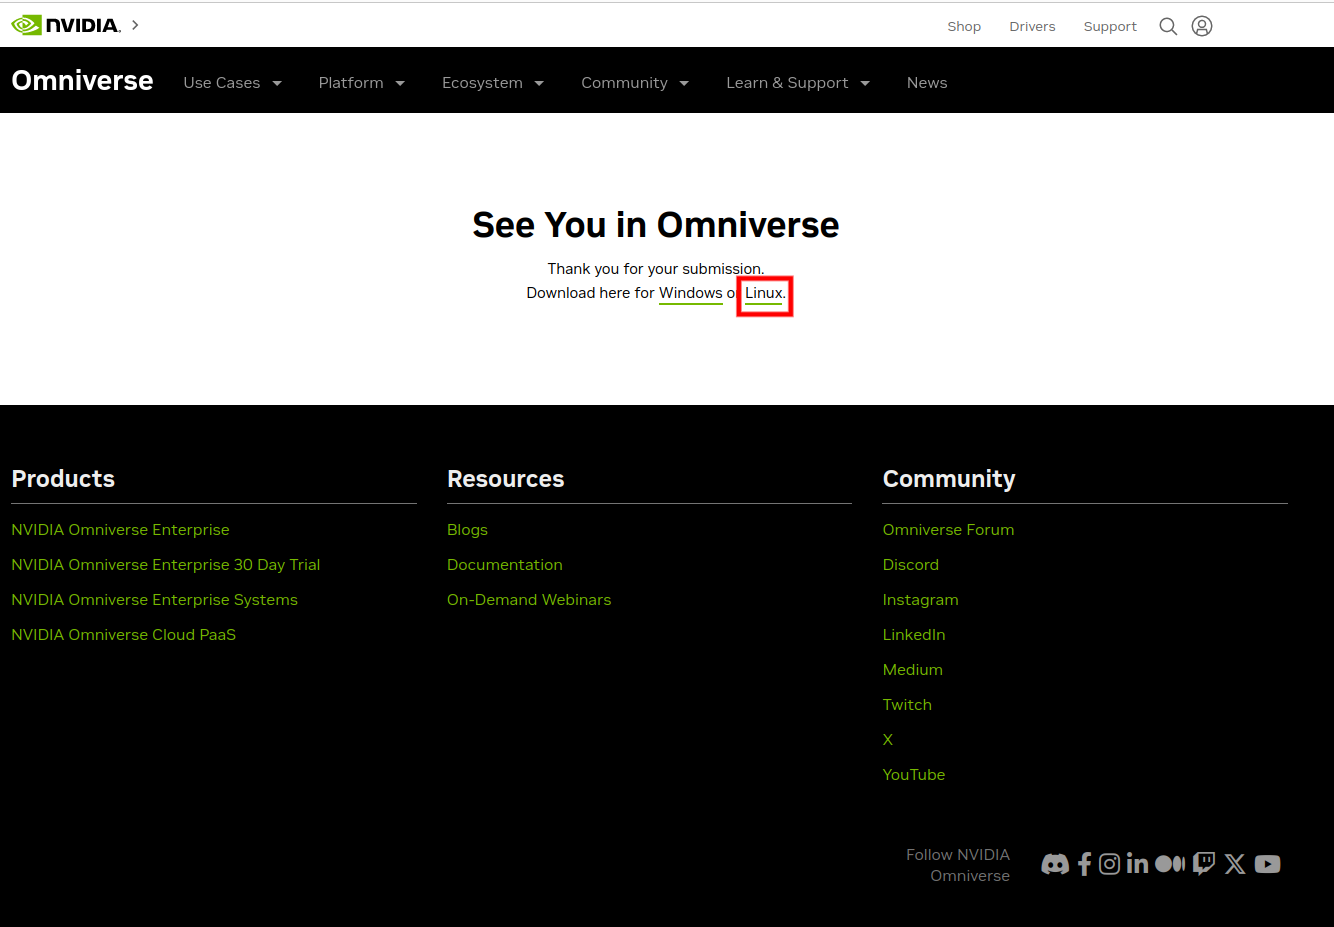Open the Twitch text link
The image size is (1334, 927).
[x=907, y=705]
